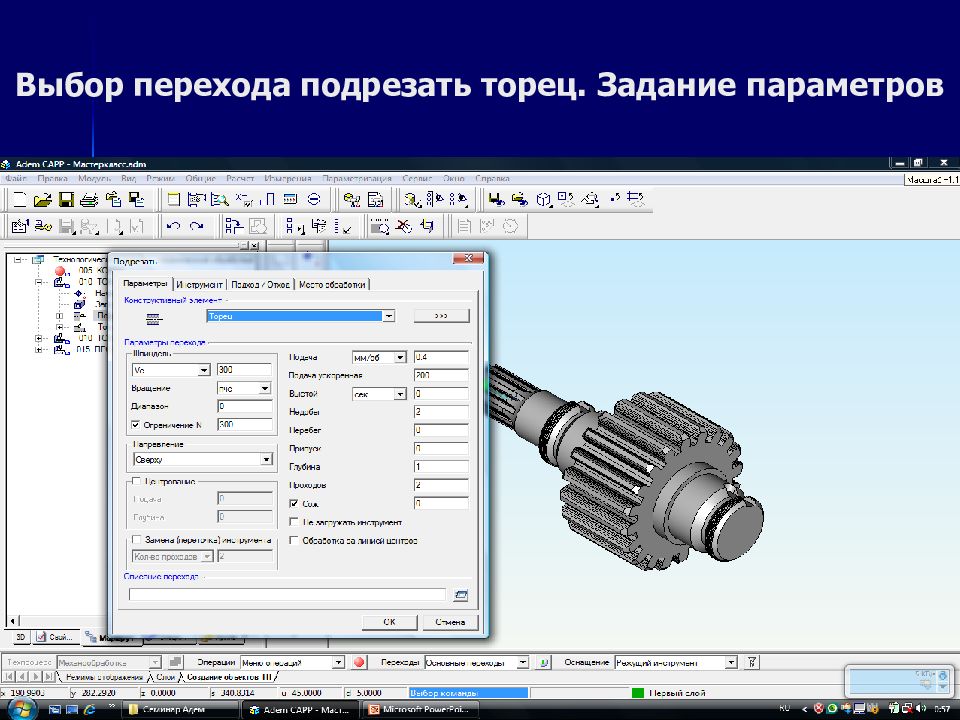The width and height of the screenshot is (960, 720).
Task: Click the face element icon left of Торец
Action: (x=153, y=319)
